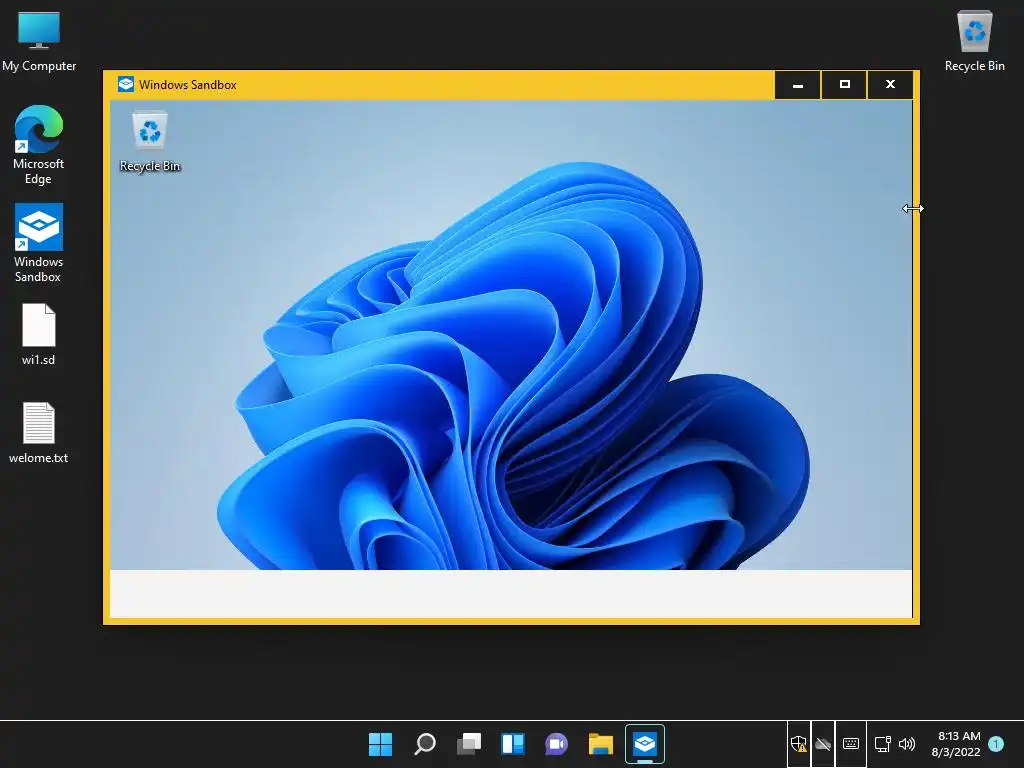
Task: Select Recycle Bin inside the Sandbox window
Action: pyautogui.click(x=150, y=142)
